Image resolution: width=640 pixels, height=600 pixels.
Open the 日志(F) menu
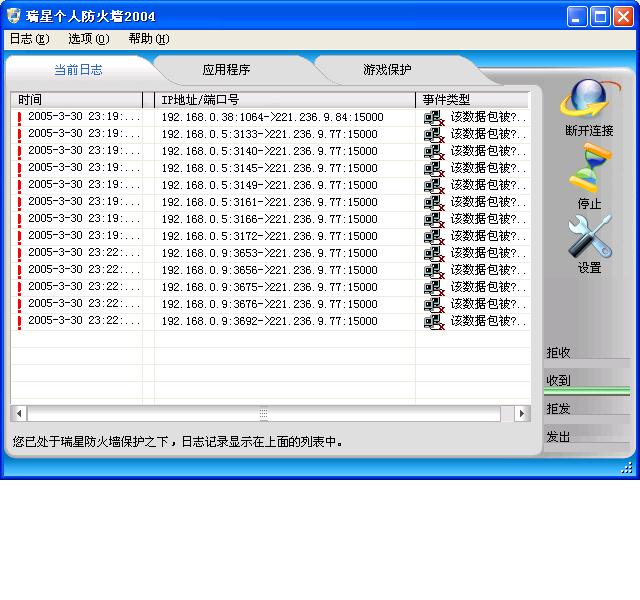pyautogui.click(x=29, y=39)
